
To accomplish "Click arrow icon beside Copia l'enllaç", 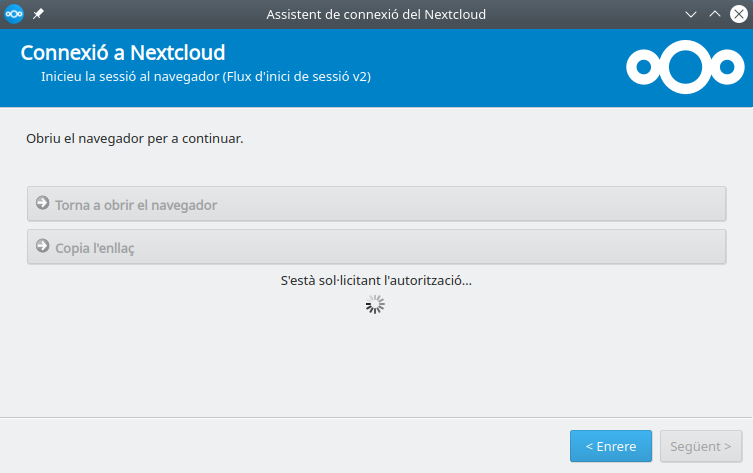I will (42, 246).
